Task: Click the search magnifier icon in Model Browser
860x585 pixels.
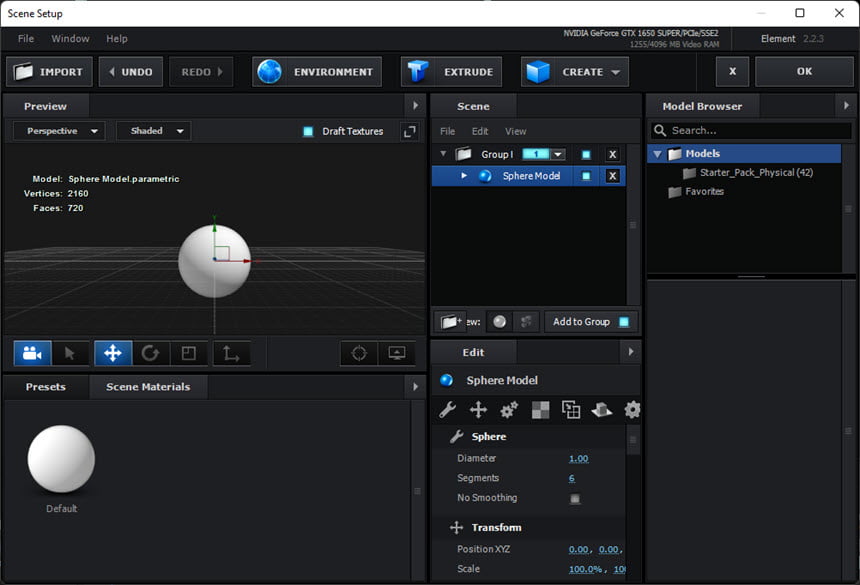Action: tap(660, 130)
